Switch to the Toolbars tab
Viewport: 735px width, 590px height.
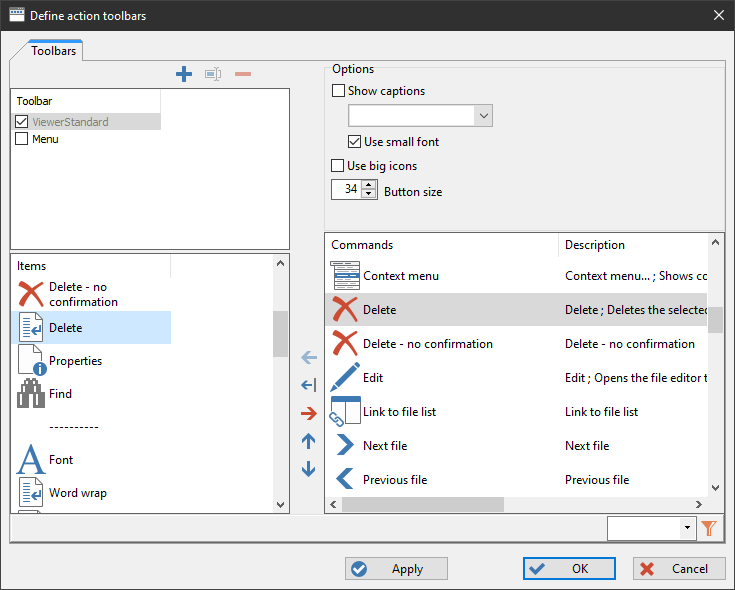point(53,50)
